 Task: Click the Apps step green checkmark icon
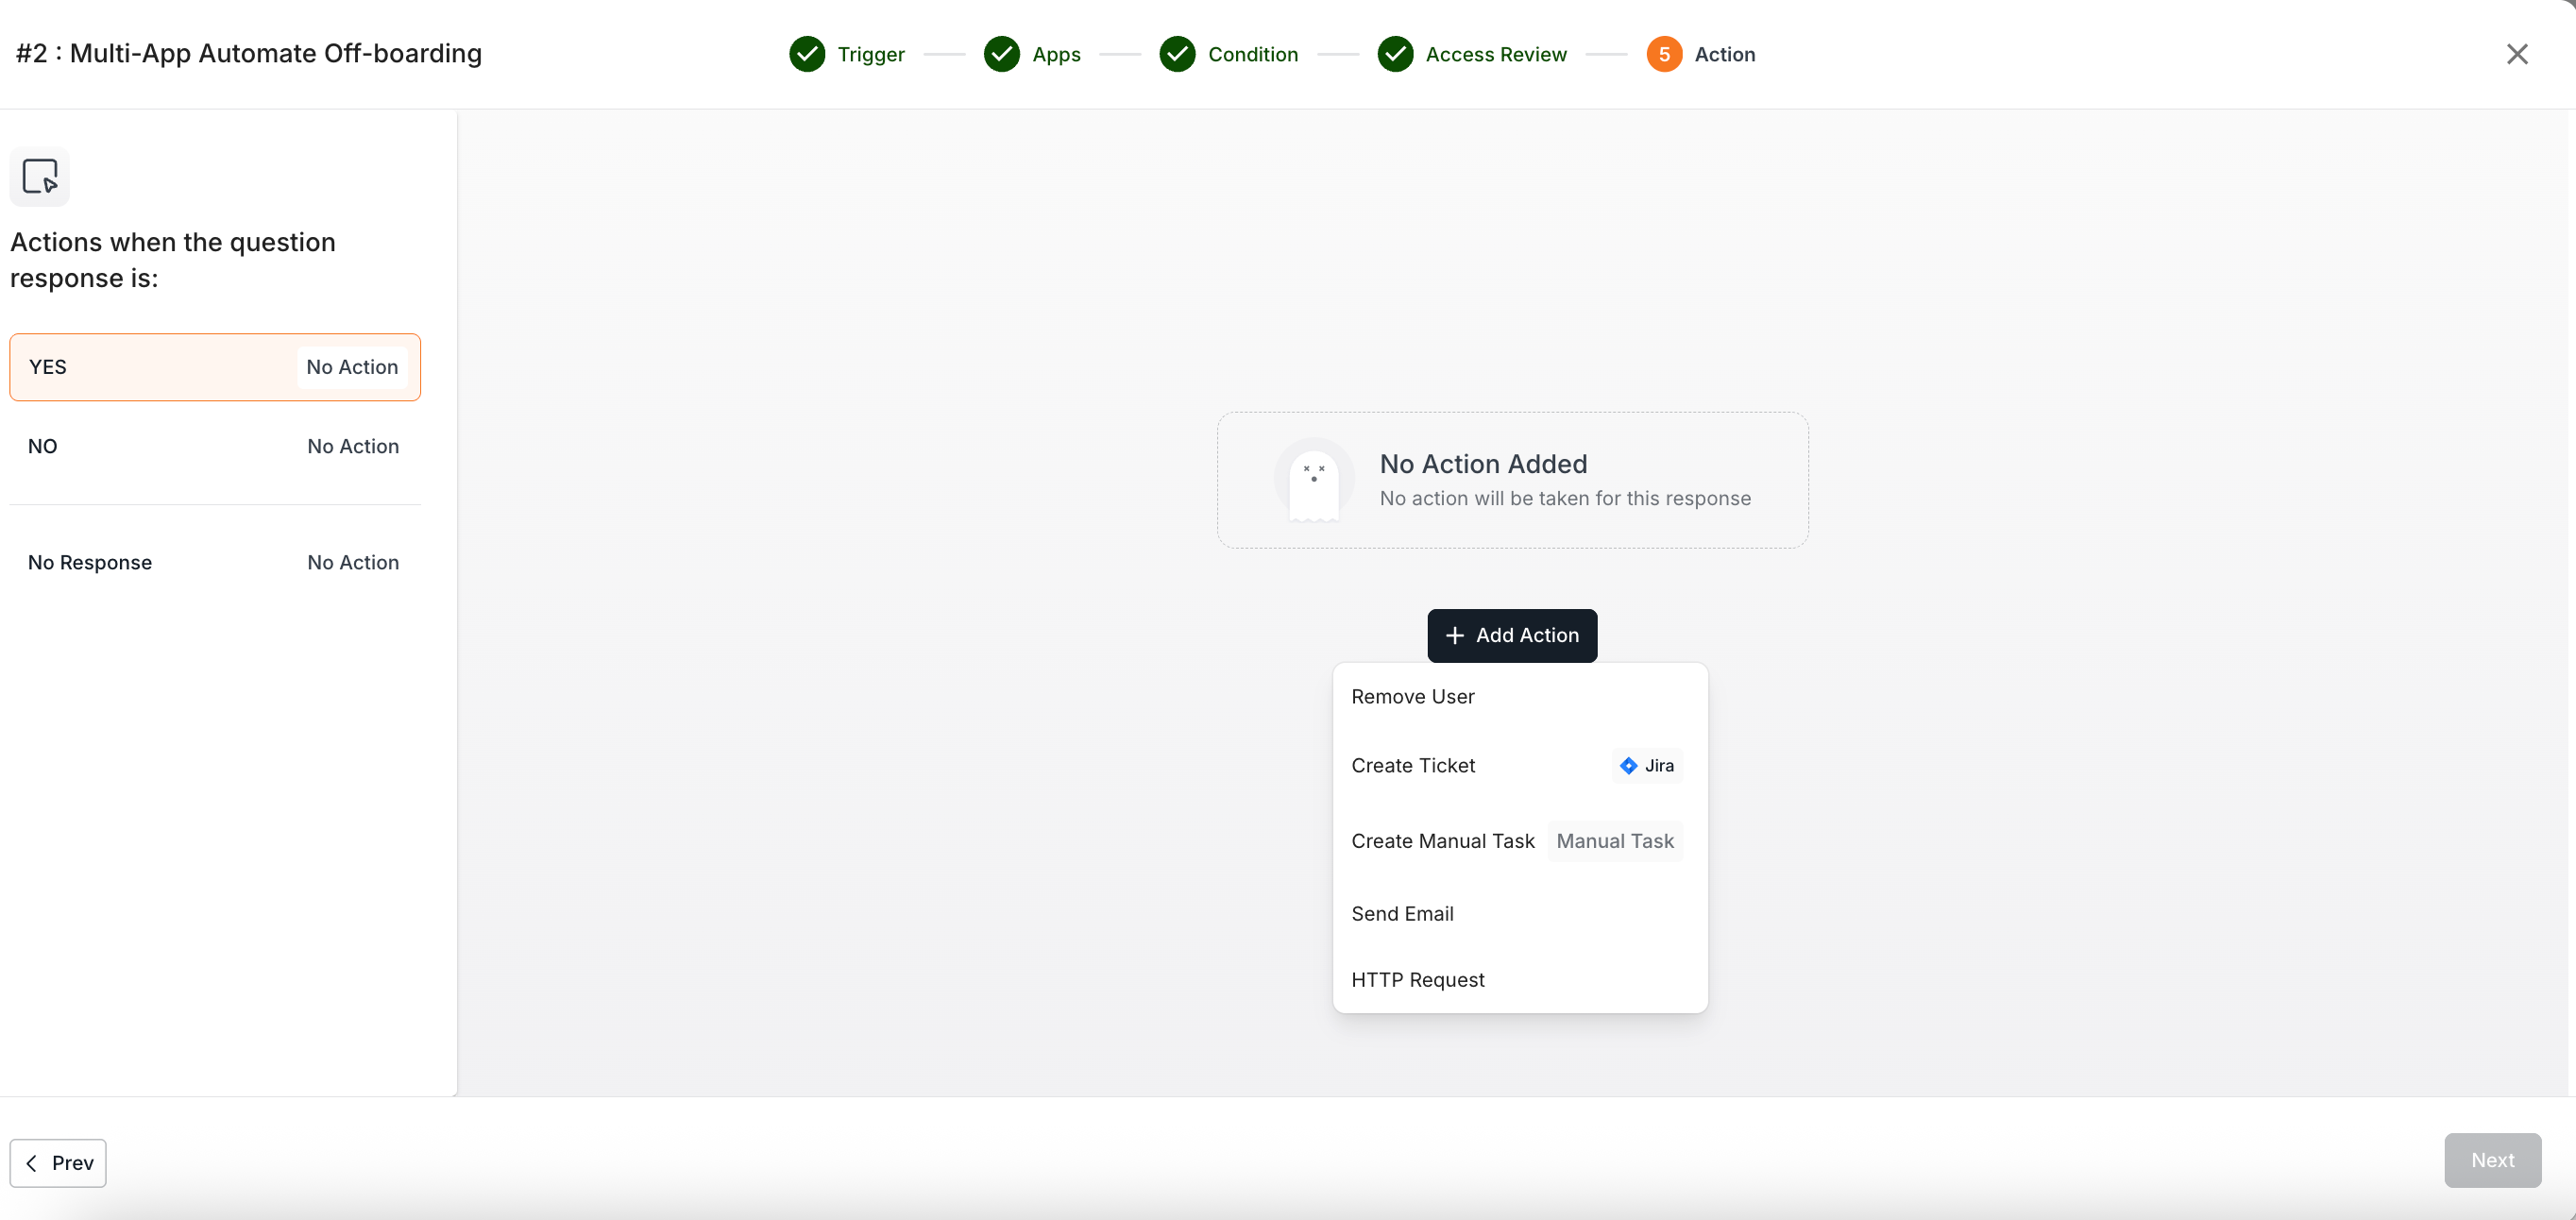[1001, 54]
